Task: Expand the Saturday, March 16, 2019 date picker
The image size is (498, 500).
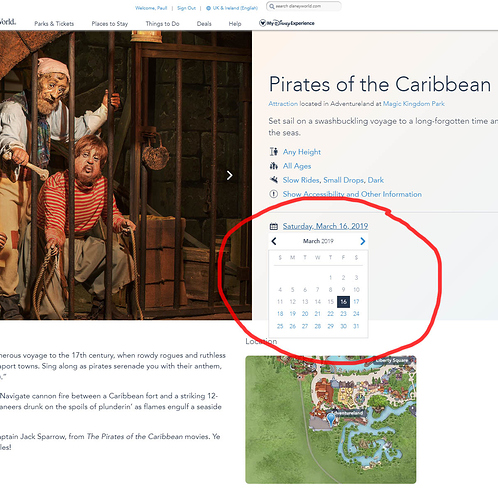Action: click(x=325, y=226)
